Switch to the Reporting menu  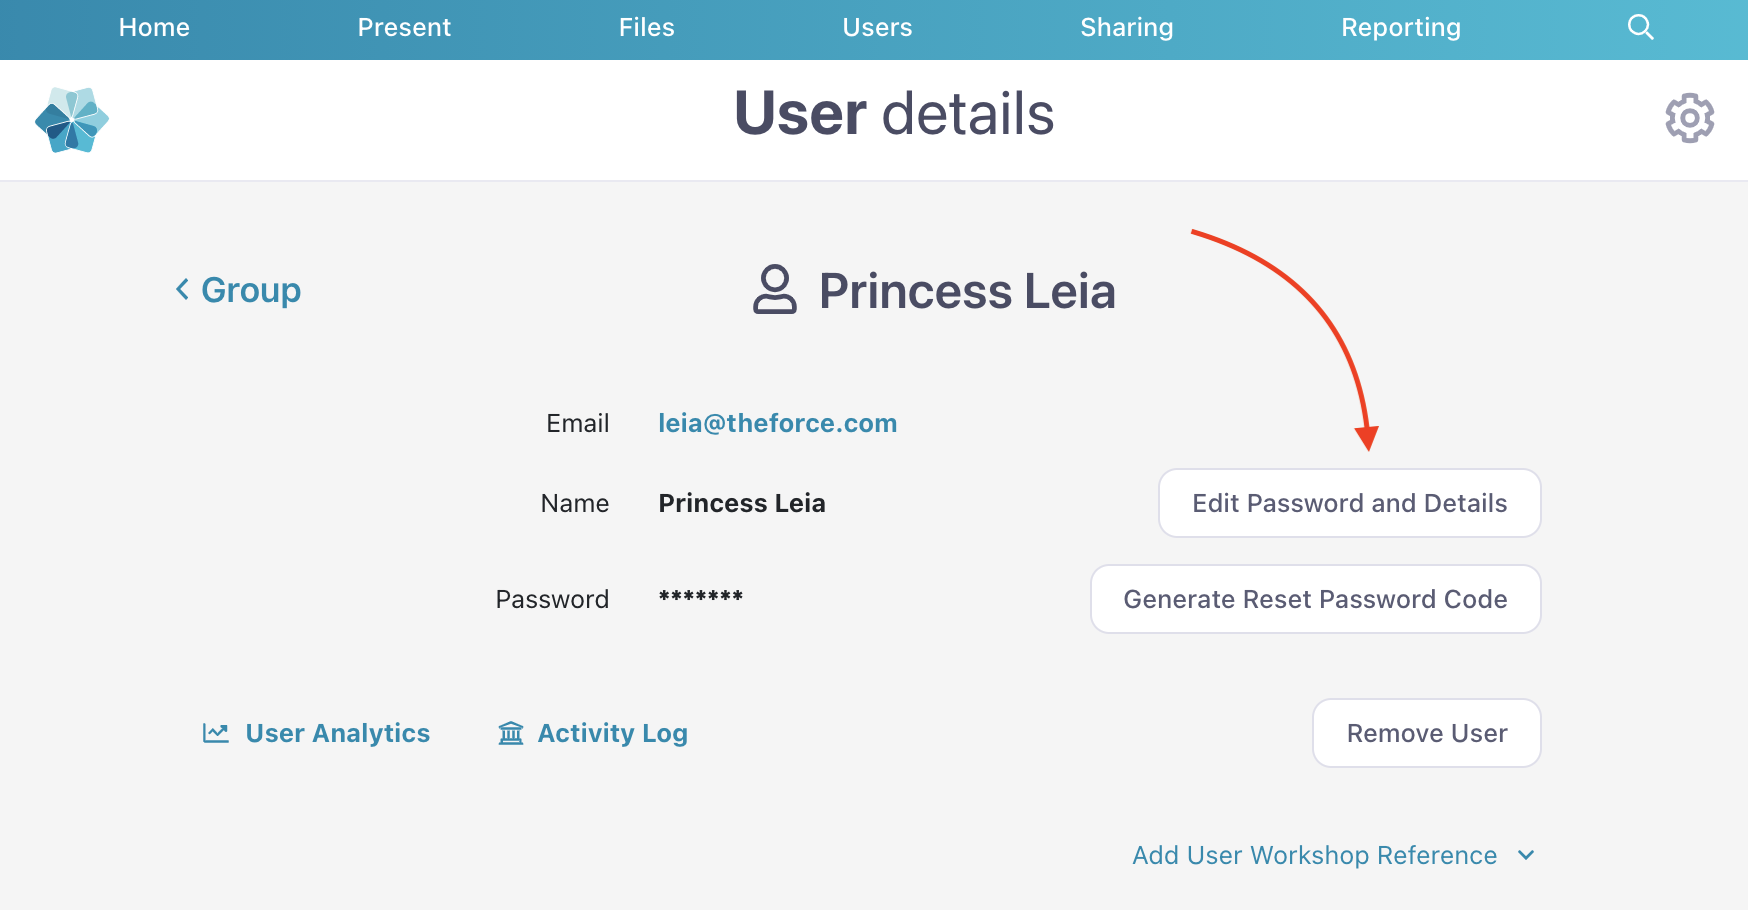[1400, 27]
